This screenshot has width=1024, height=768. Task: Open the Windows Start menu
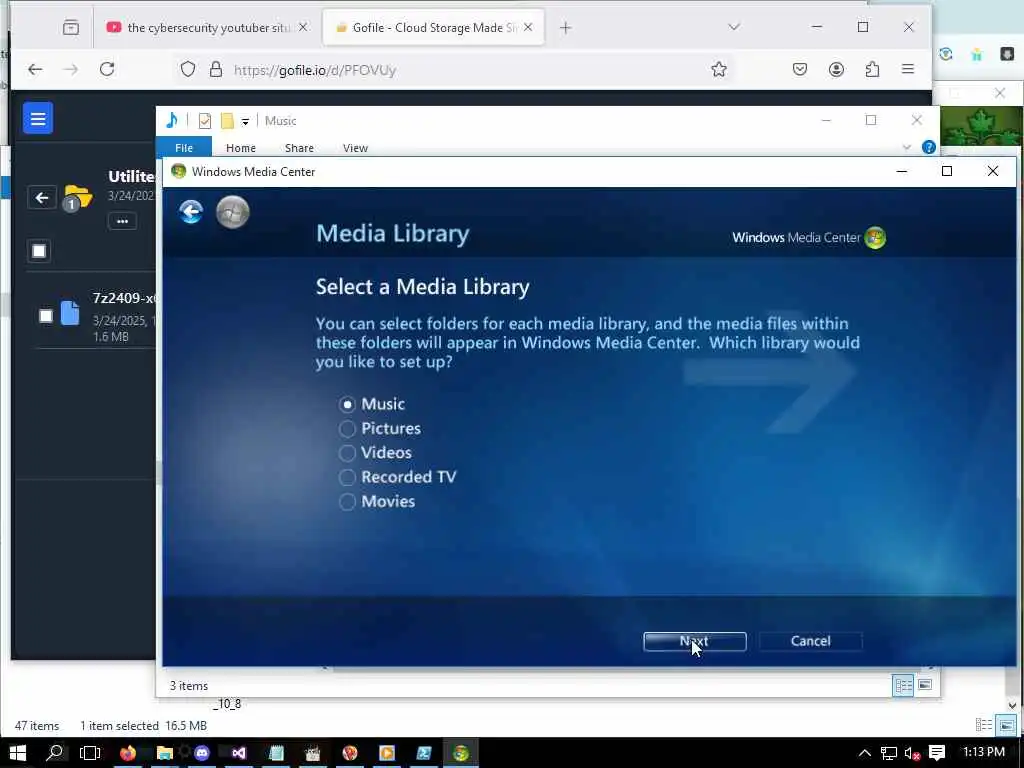click(x=18, y=753)
